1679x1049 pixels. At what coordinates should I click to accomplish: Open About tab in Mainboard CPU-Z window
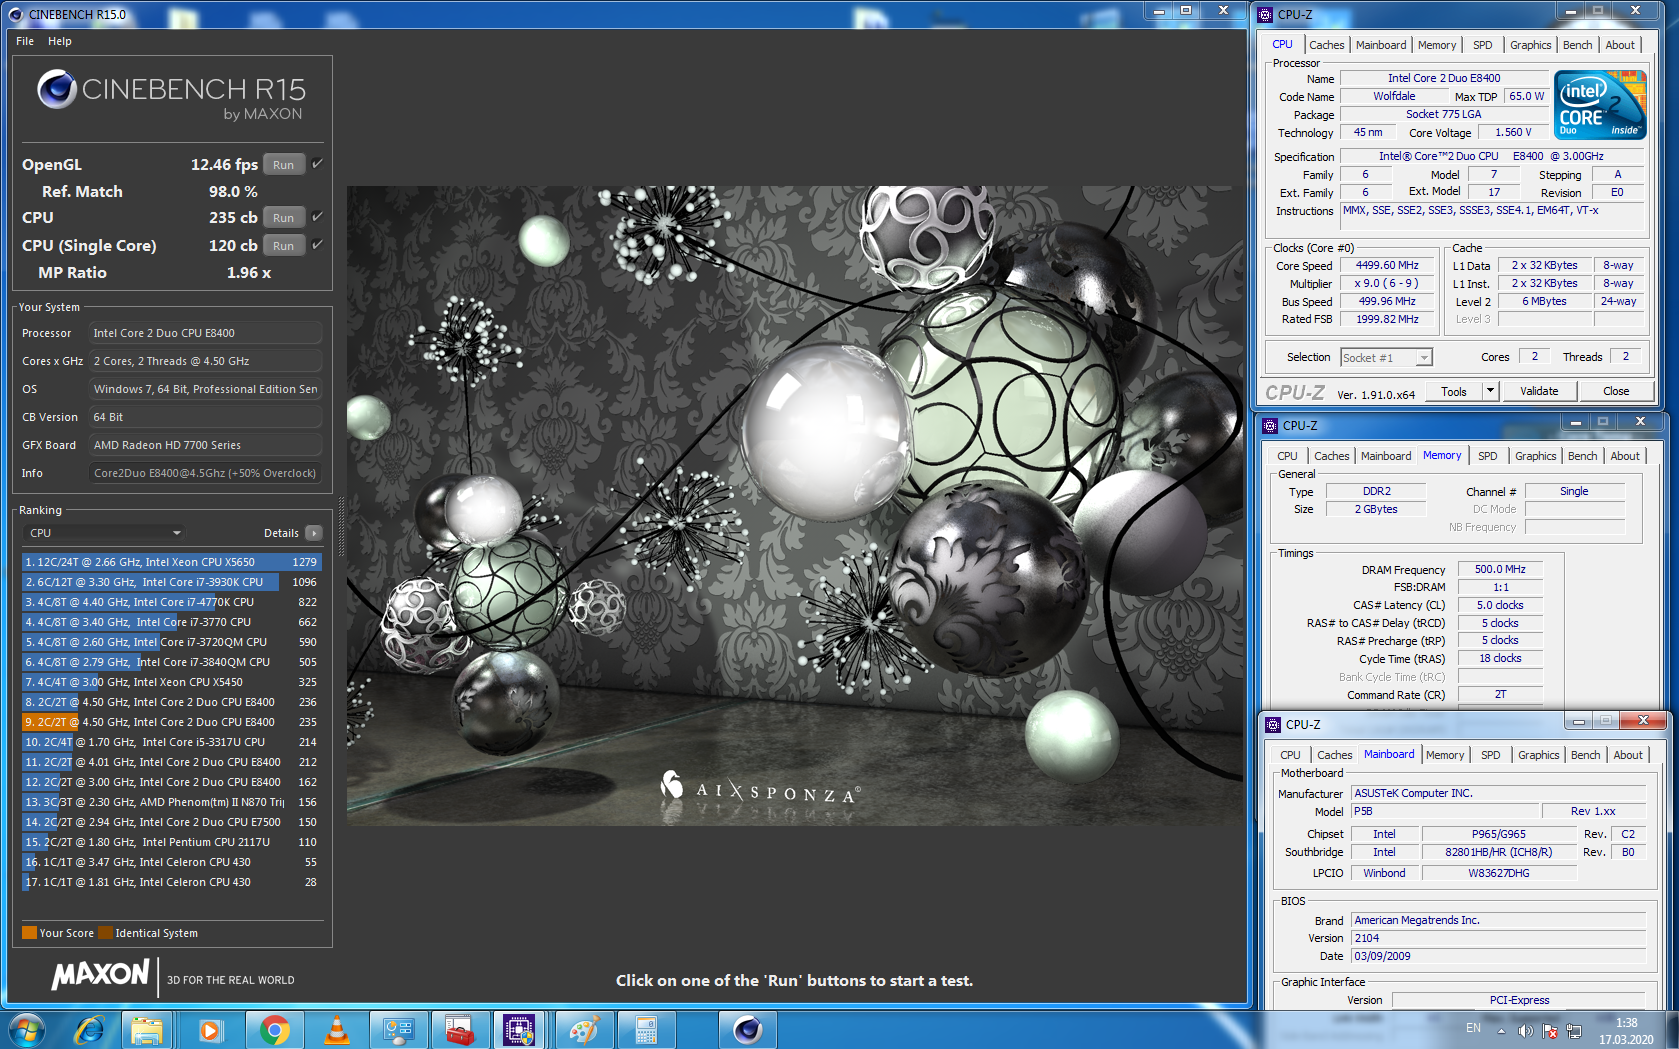(x=1627, y=755)
